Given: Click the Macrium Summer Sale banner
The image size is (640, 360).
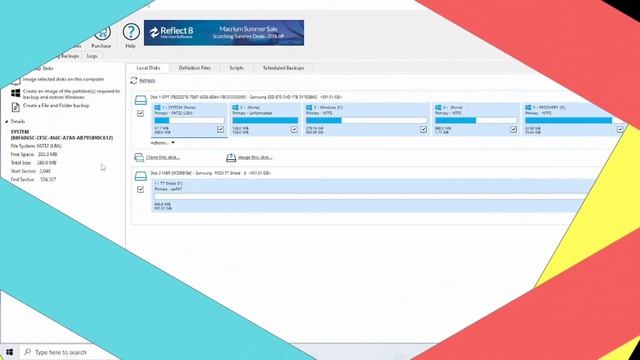Looking at the screenshot, I should pyautogui.click(x=224, y=33).
